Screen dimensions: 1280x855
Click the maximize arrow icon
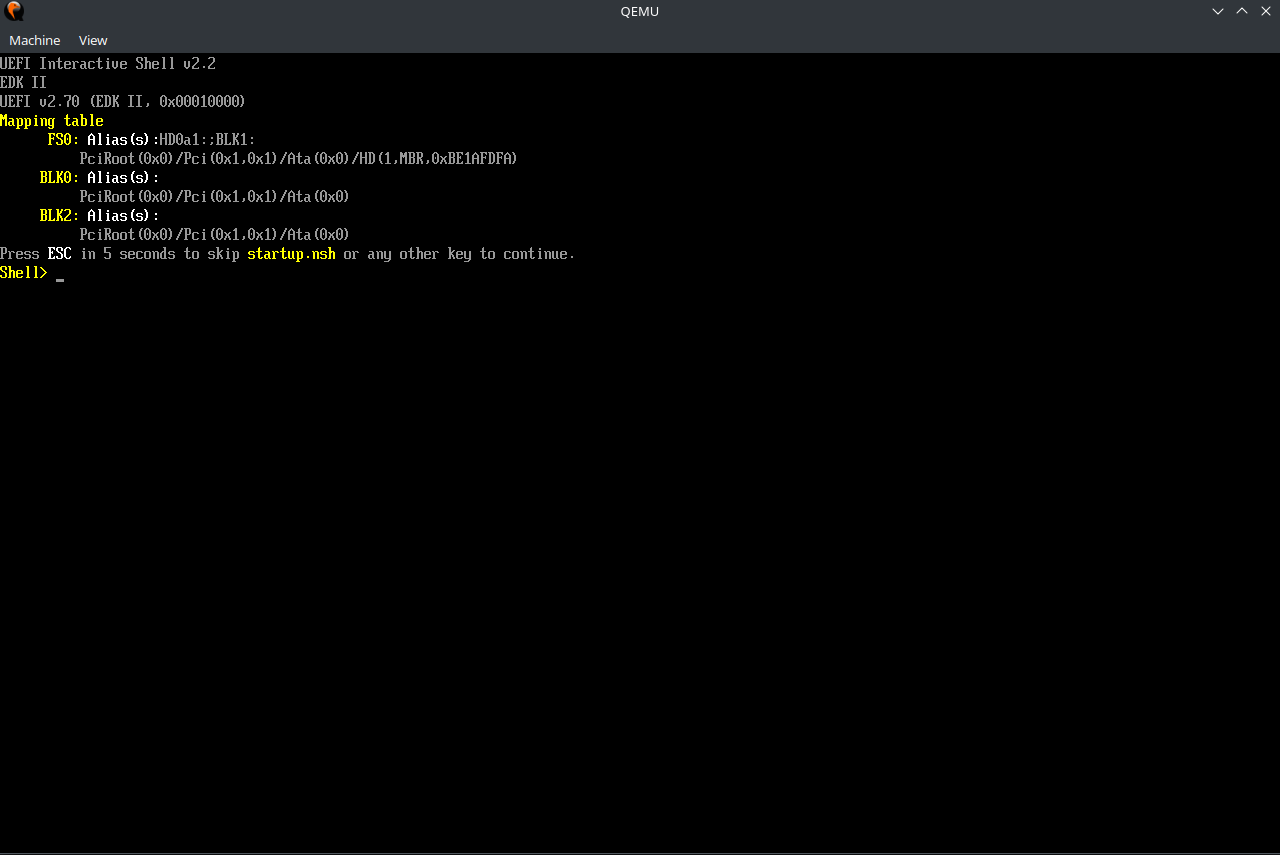1241,11
